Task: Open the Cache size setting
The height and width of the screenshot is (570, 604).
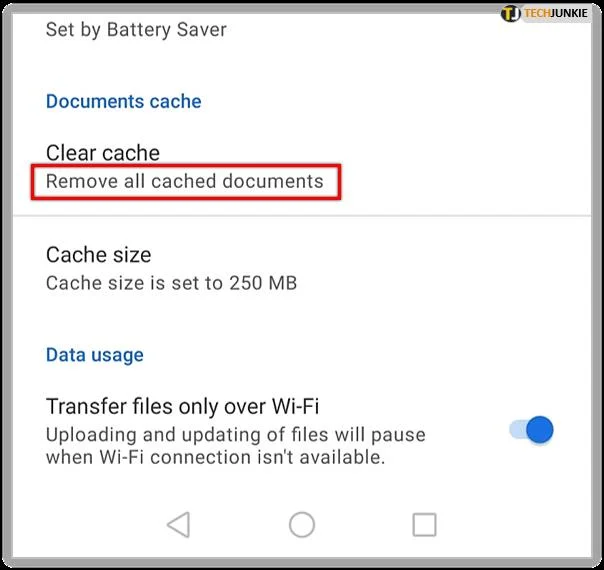Action: [x=302, y=268]
